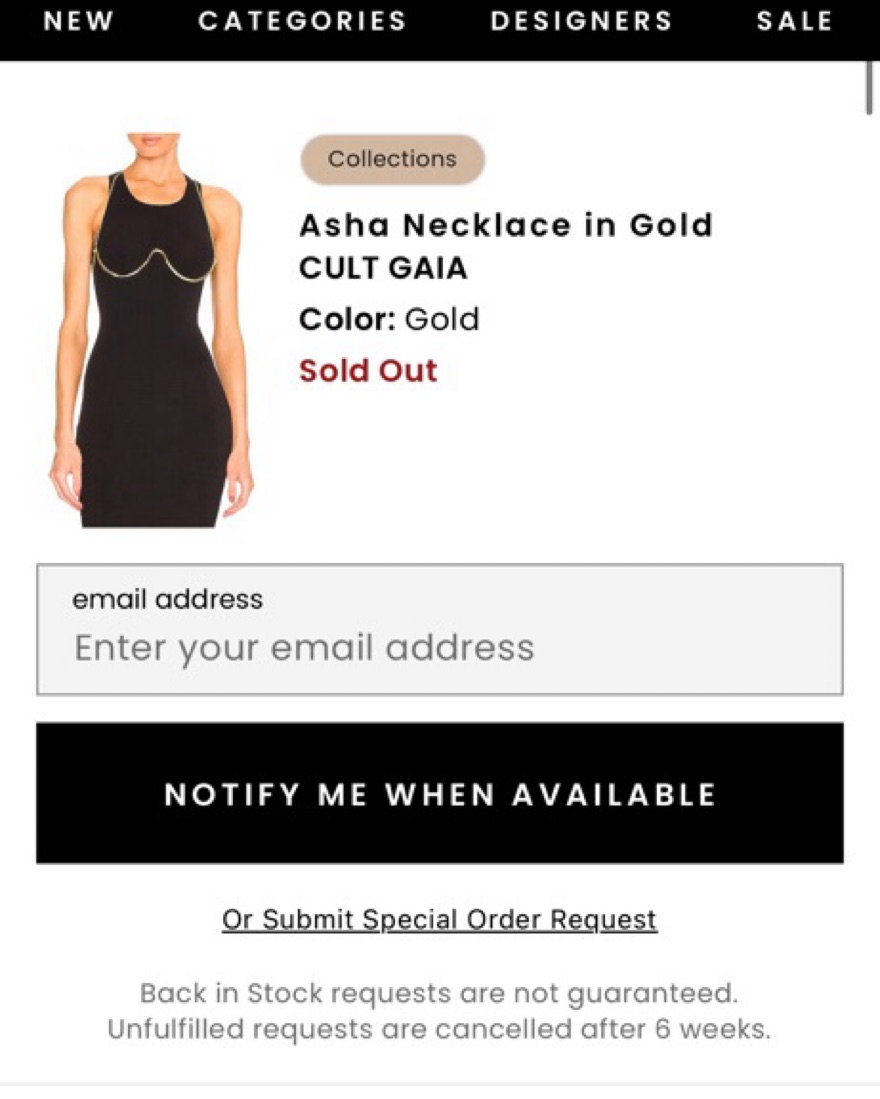Click the Collections pill tag
880x1099 pixels.
392,159
